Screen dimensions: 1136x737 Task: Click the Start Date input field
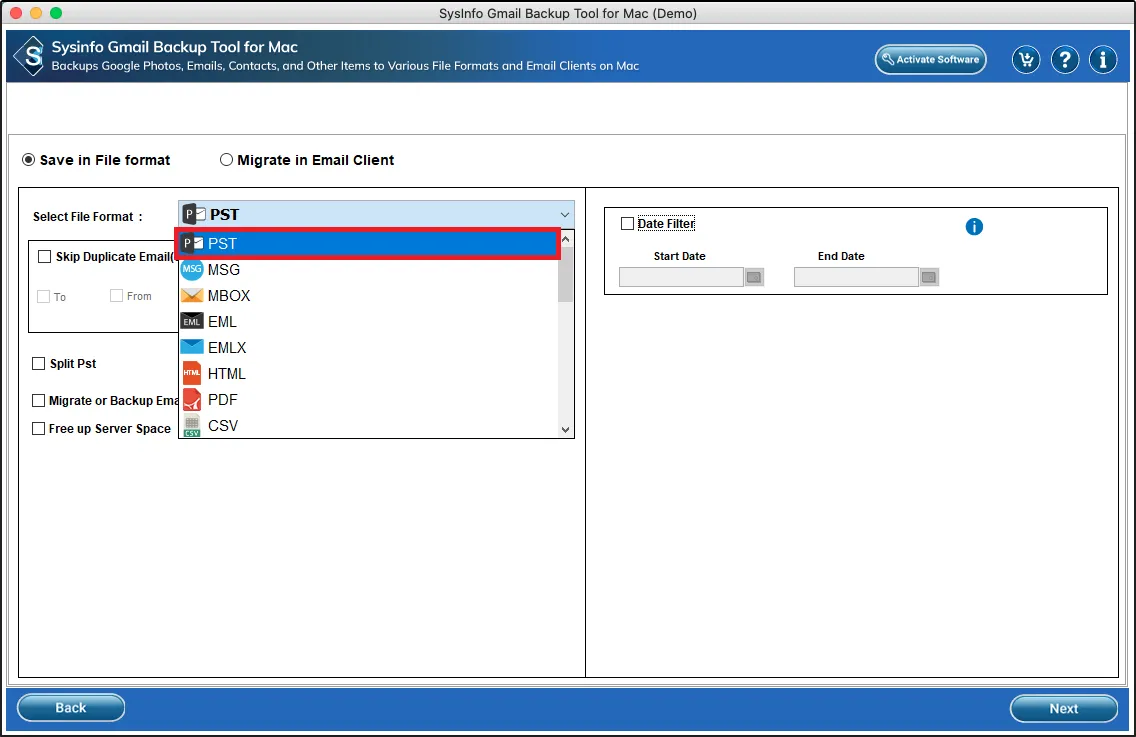681,277
